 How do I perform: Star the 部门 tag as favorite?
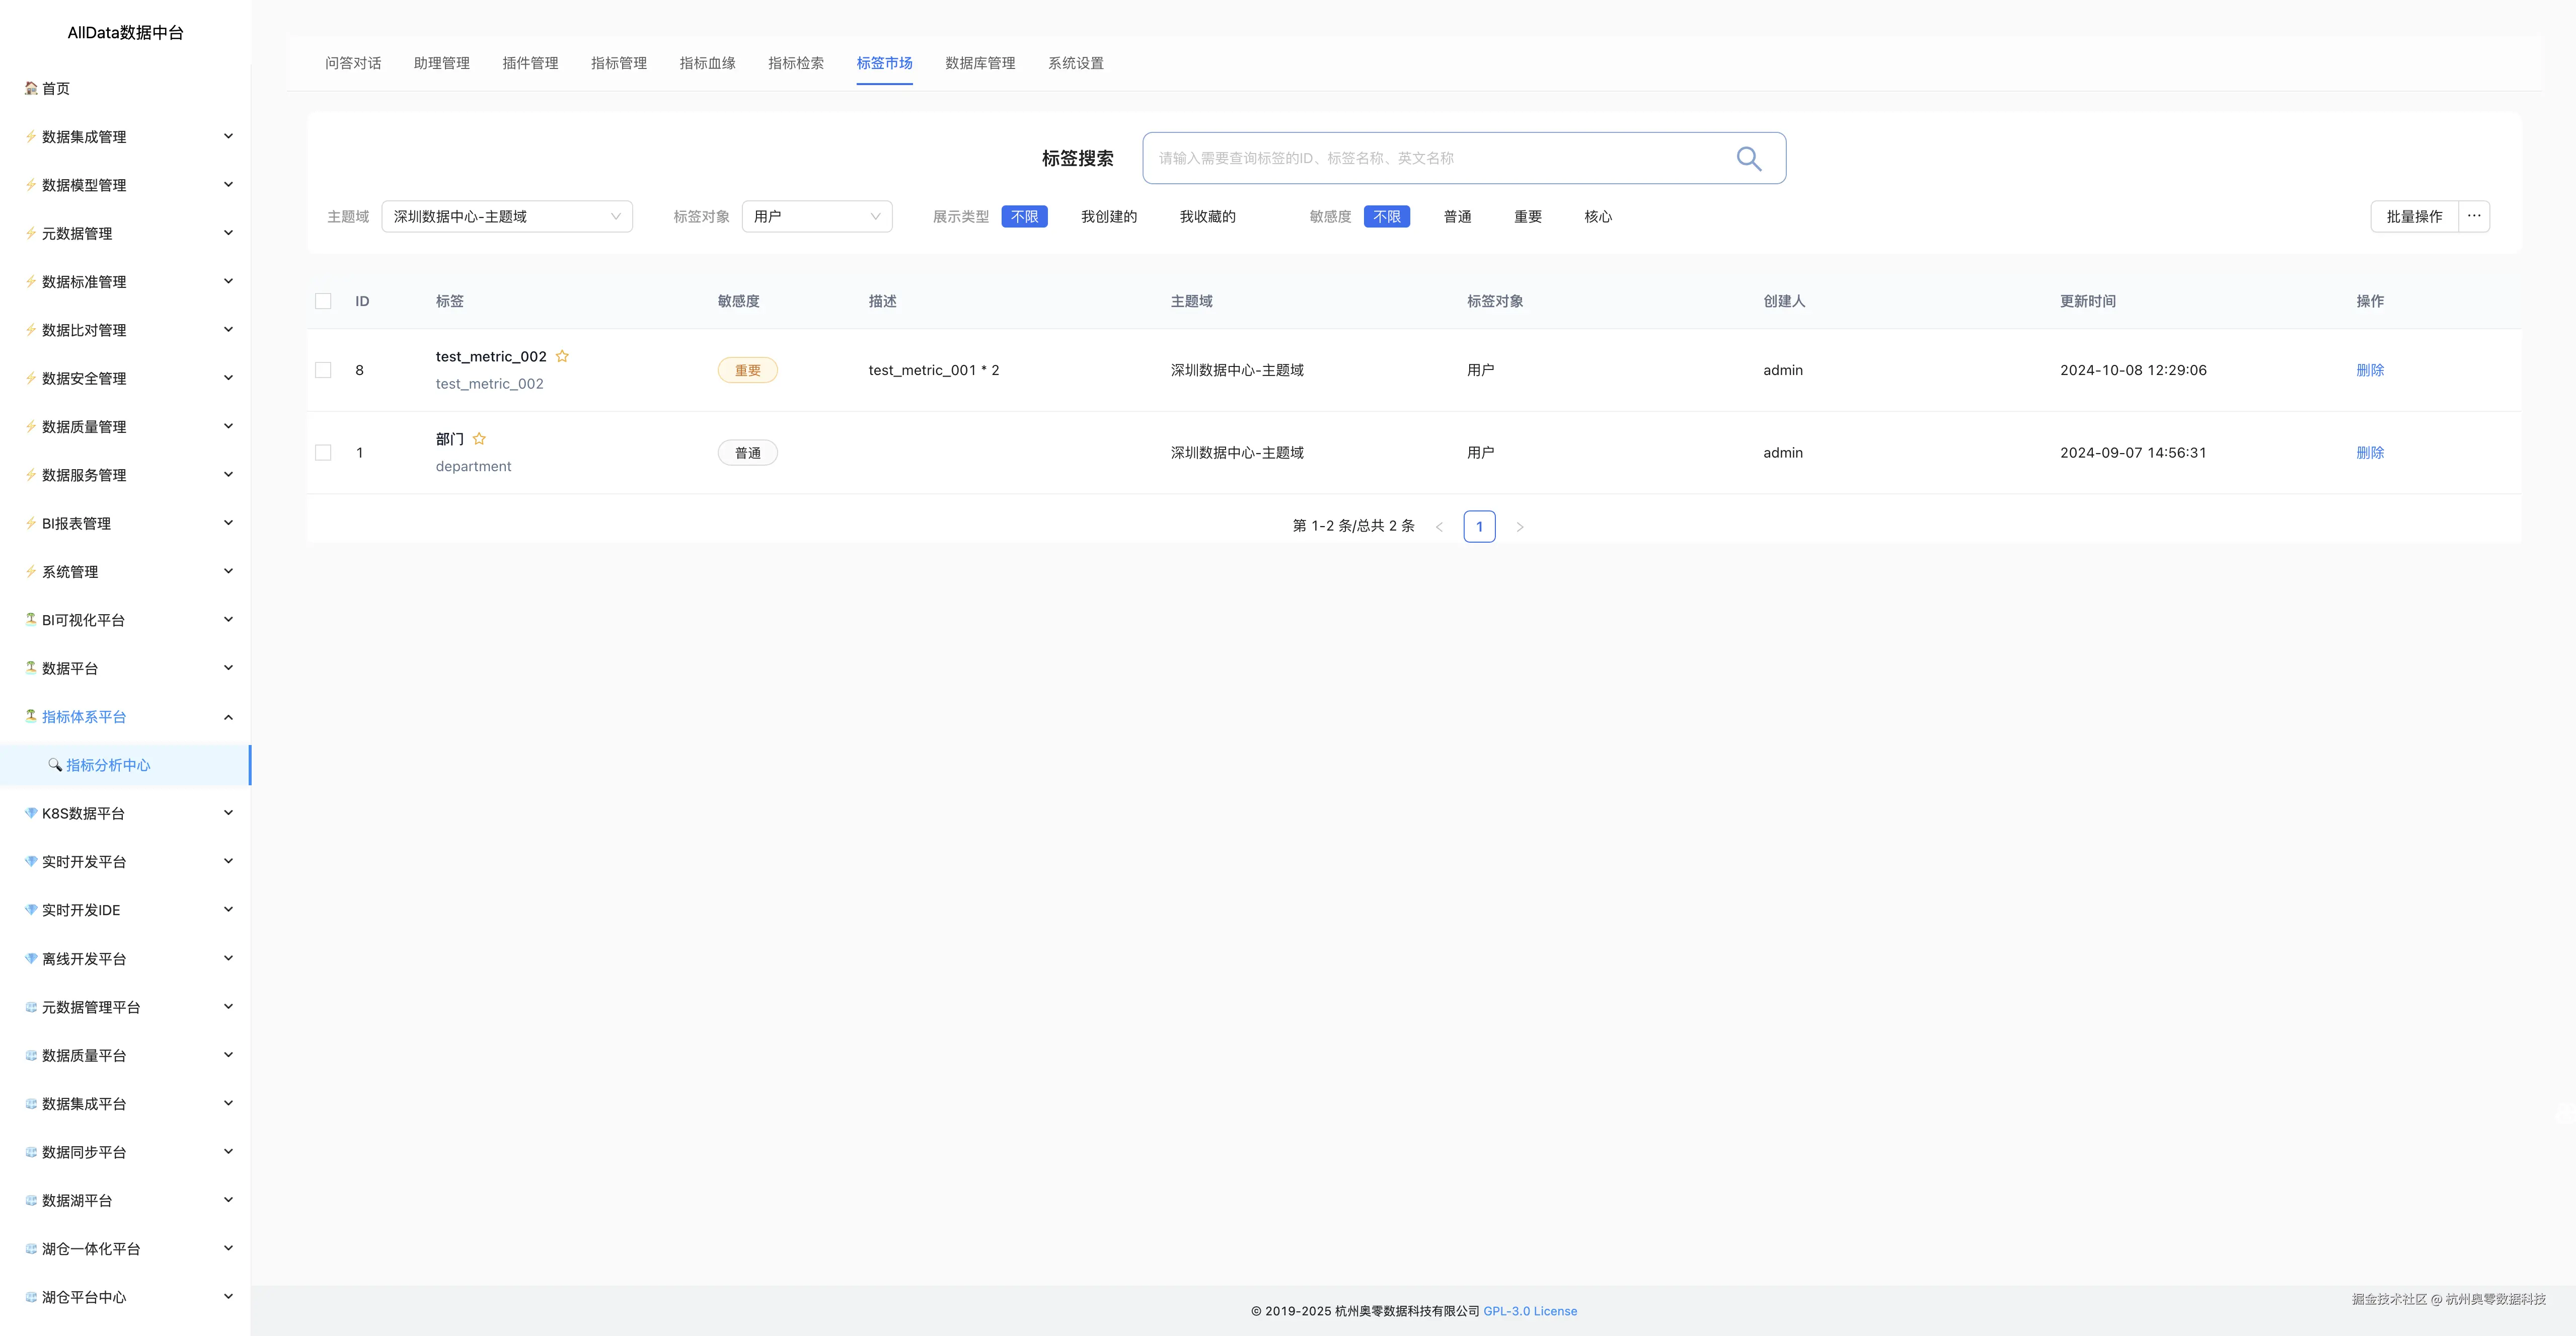pos(479,439)
